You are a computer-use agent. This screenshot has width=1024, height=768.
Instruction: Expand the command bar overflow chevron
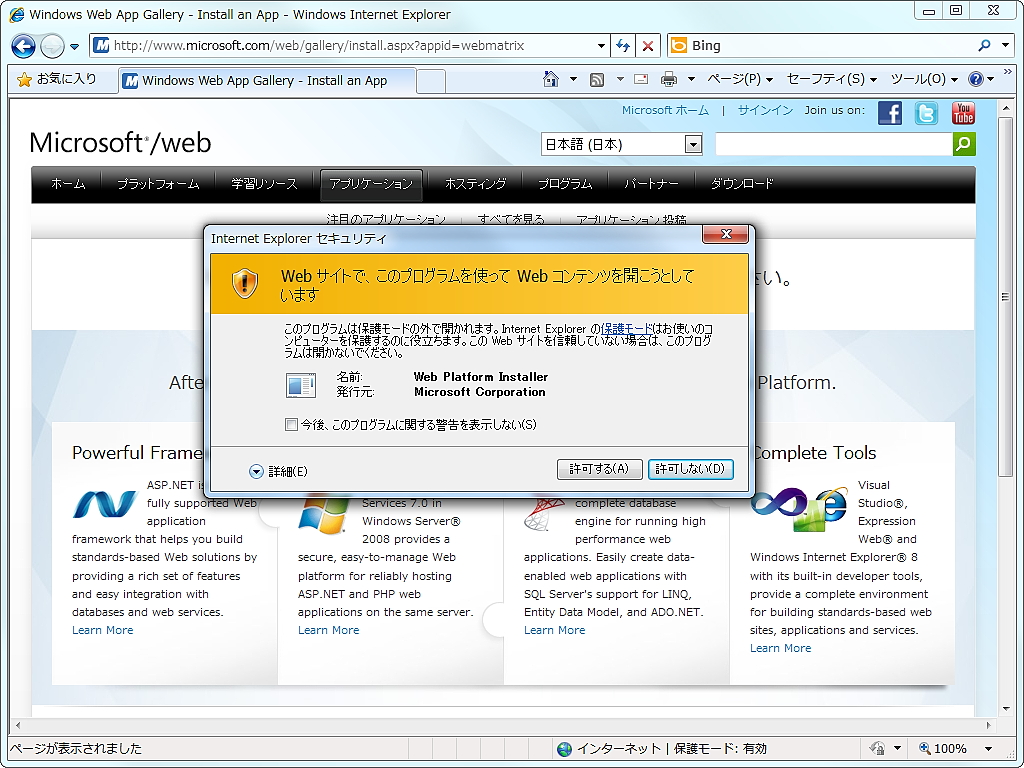point(1007,72)
